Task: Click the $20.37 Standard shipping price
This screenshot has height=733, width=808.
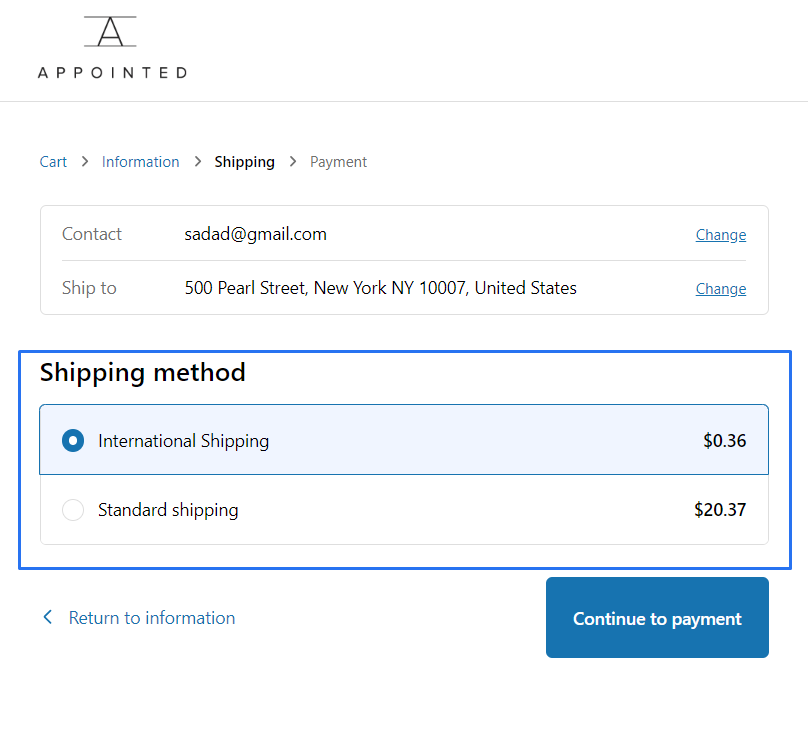Action: tap(720, 510)
